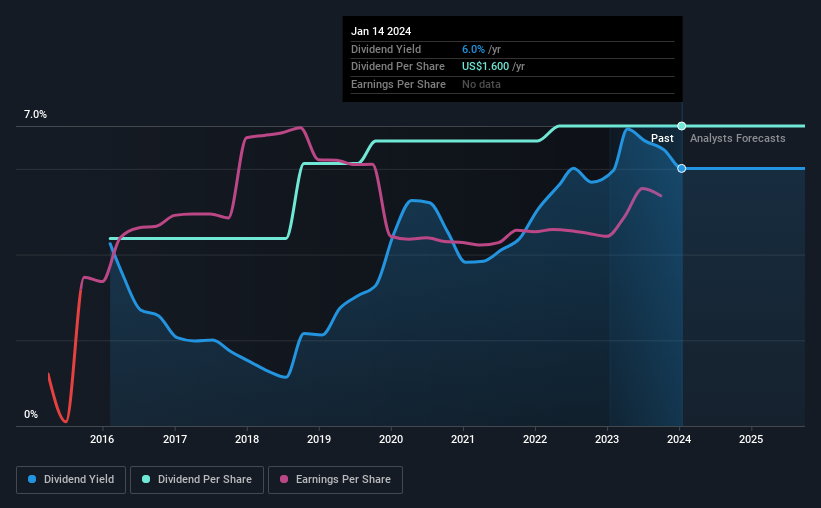
Task: Click the tooltip 'Earnings Per Share' row label
Action: 398,84
